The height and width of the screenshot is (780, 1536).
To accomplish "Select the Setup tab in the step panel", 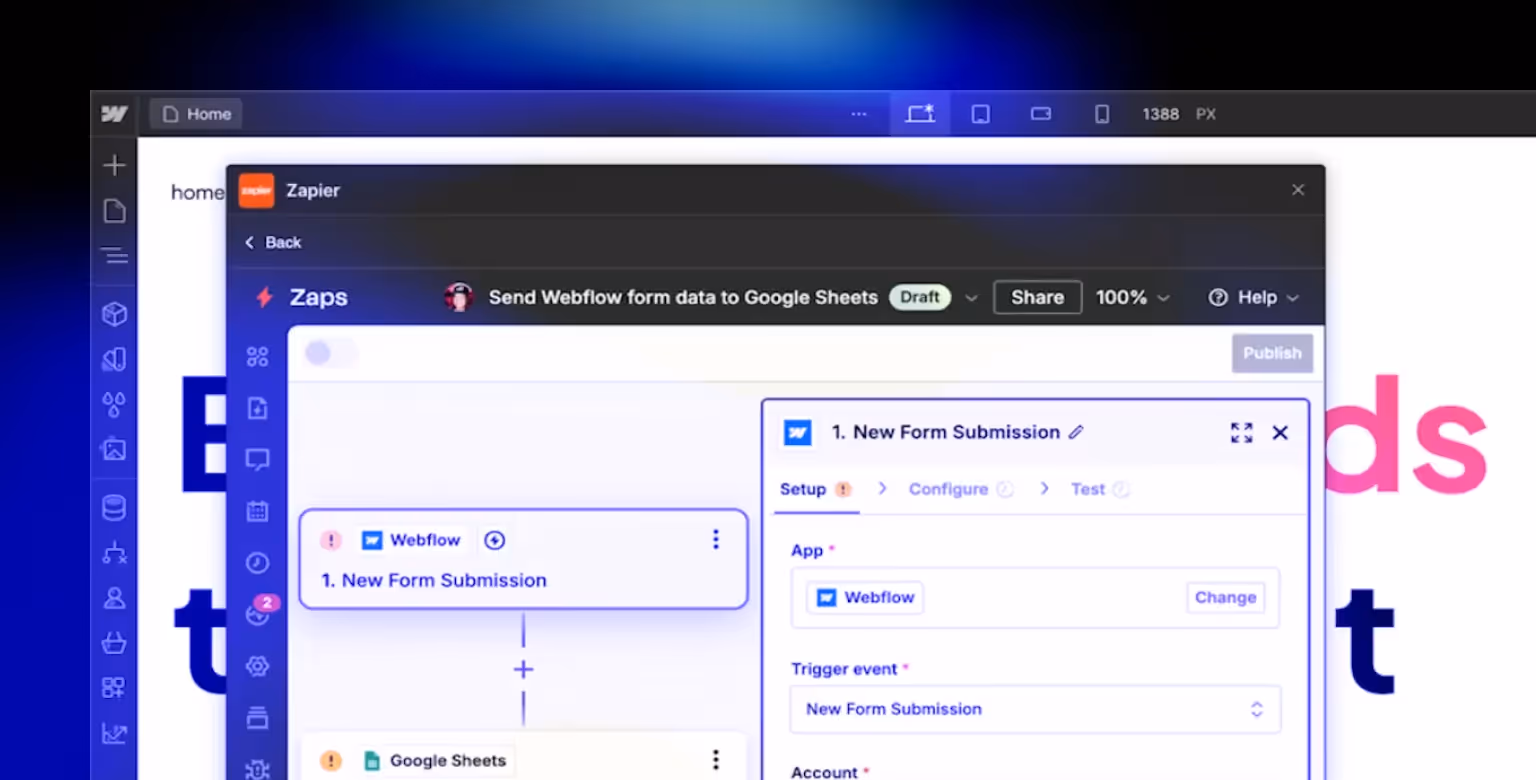I will point(803,489).
